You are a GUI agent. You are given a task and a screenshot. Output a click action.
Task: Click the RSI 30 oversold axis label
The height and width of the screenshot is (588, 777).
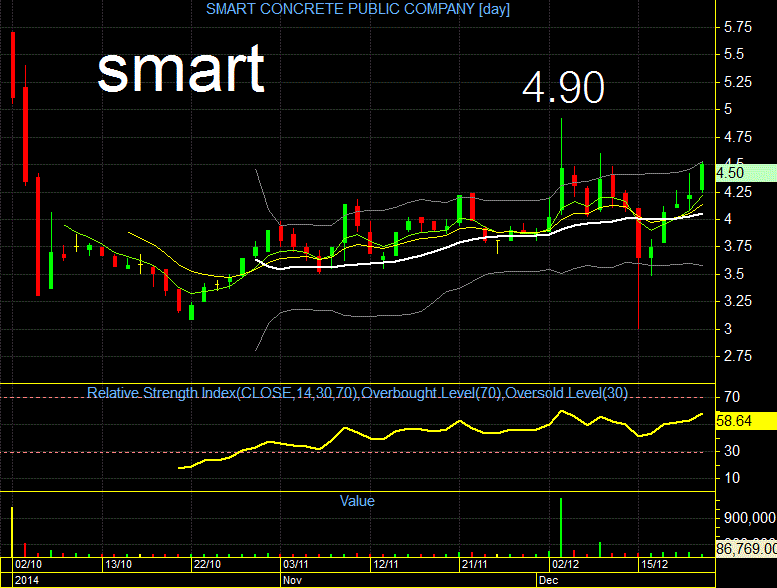[731, 451]
